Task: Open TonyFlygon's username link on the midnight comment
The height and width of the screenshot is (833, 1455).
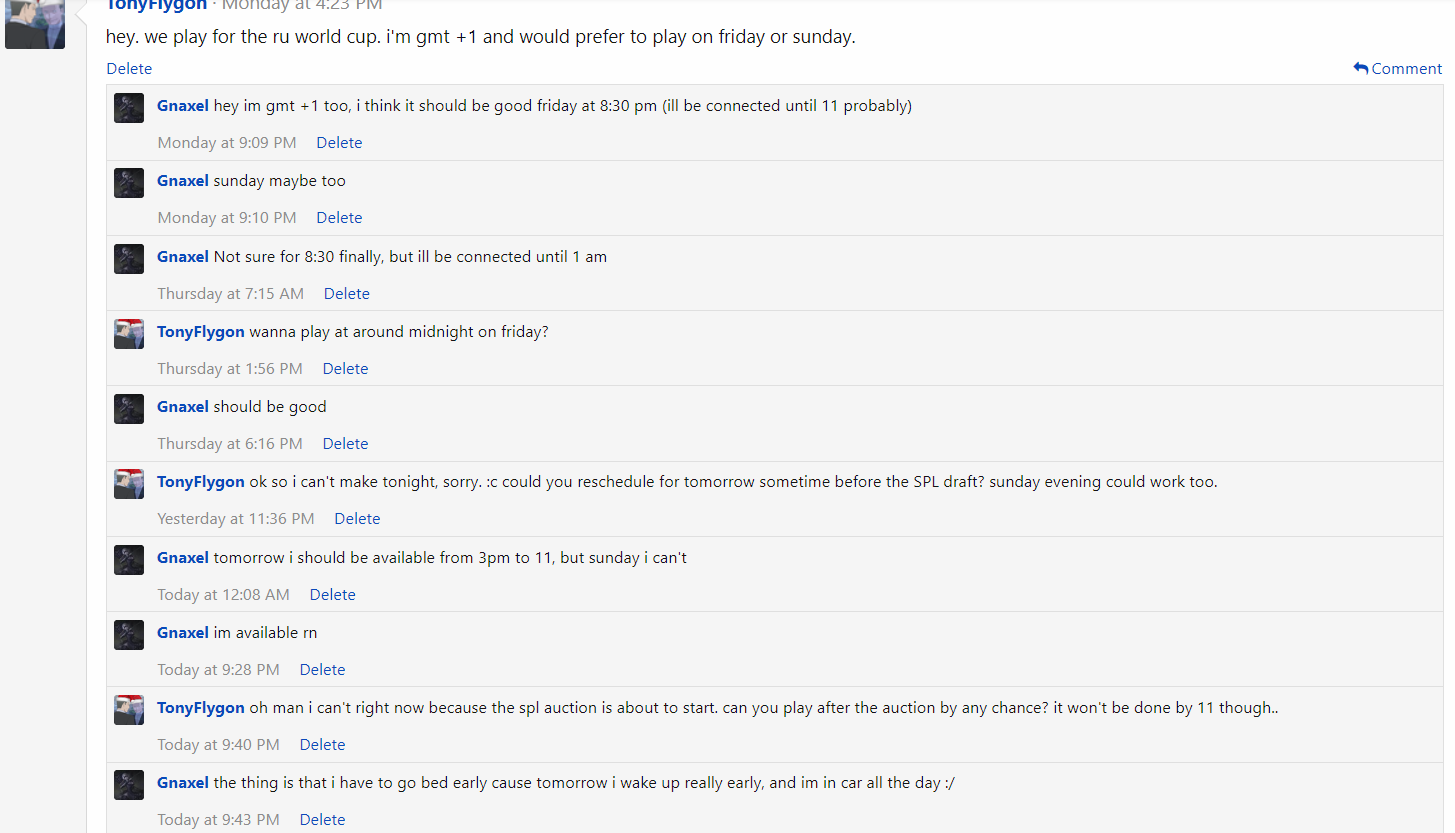Action: [200, 332]
